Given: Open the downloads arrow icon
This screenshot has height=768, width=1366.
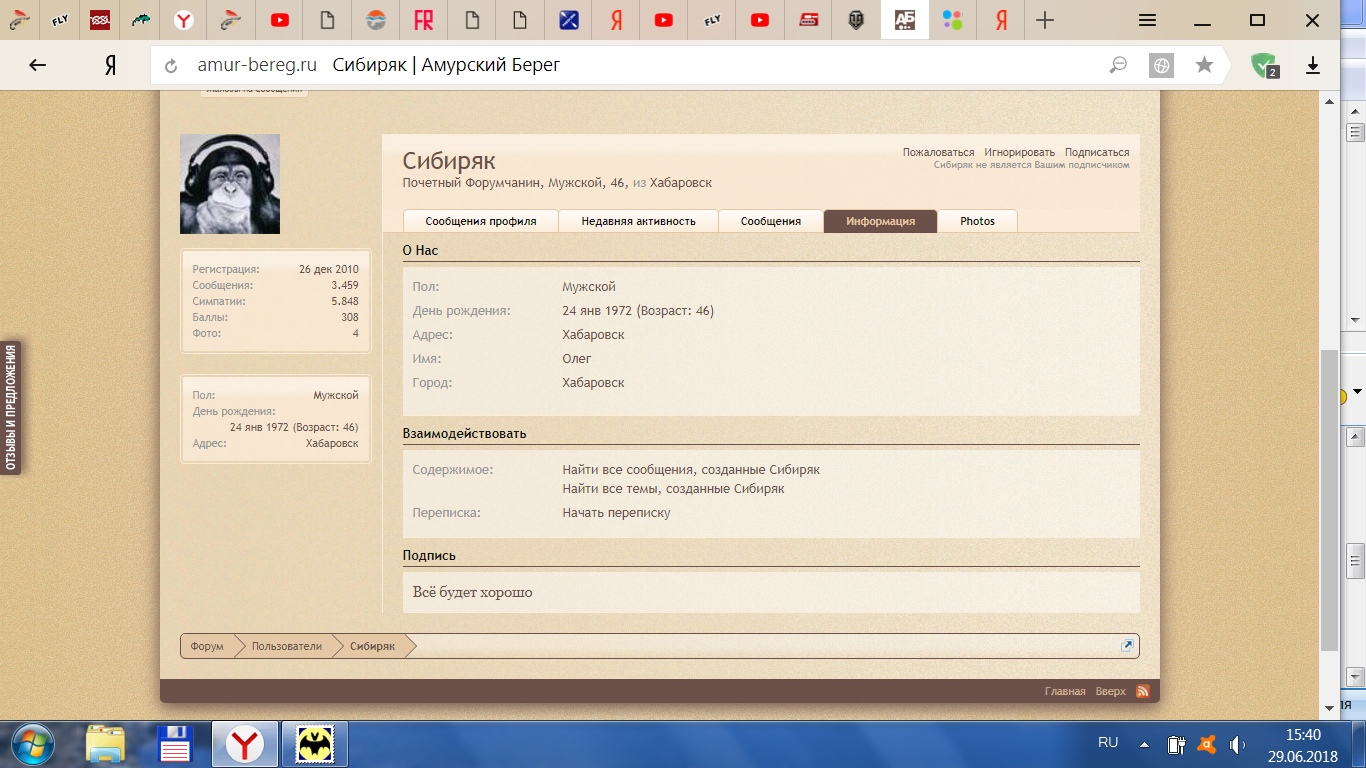Looking at the screenshot, I should (1313, 65).
